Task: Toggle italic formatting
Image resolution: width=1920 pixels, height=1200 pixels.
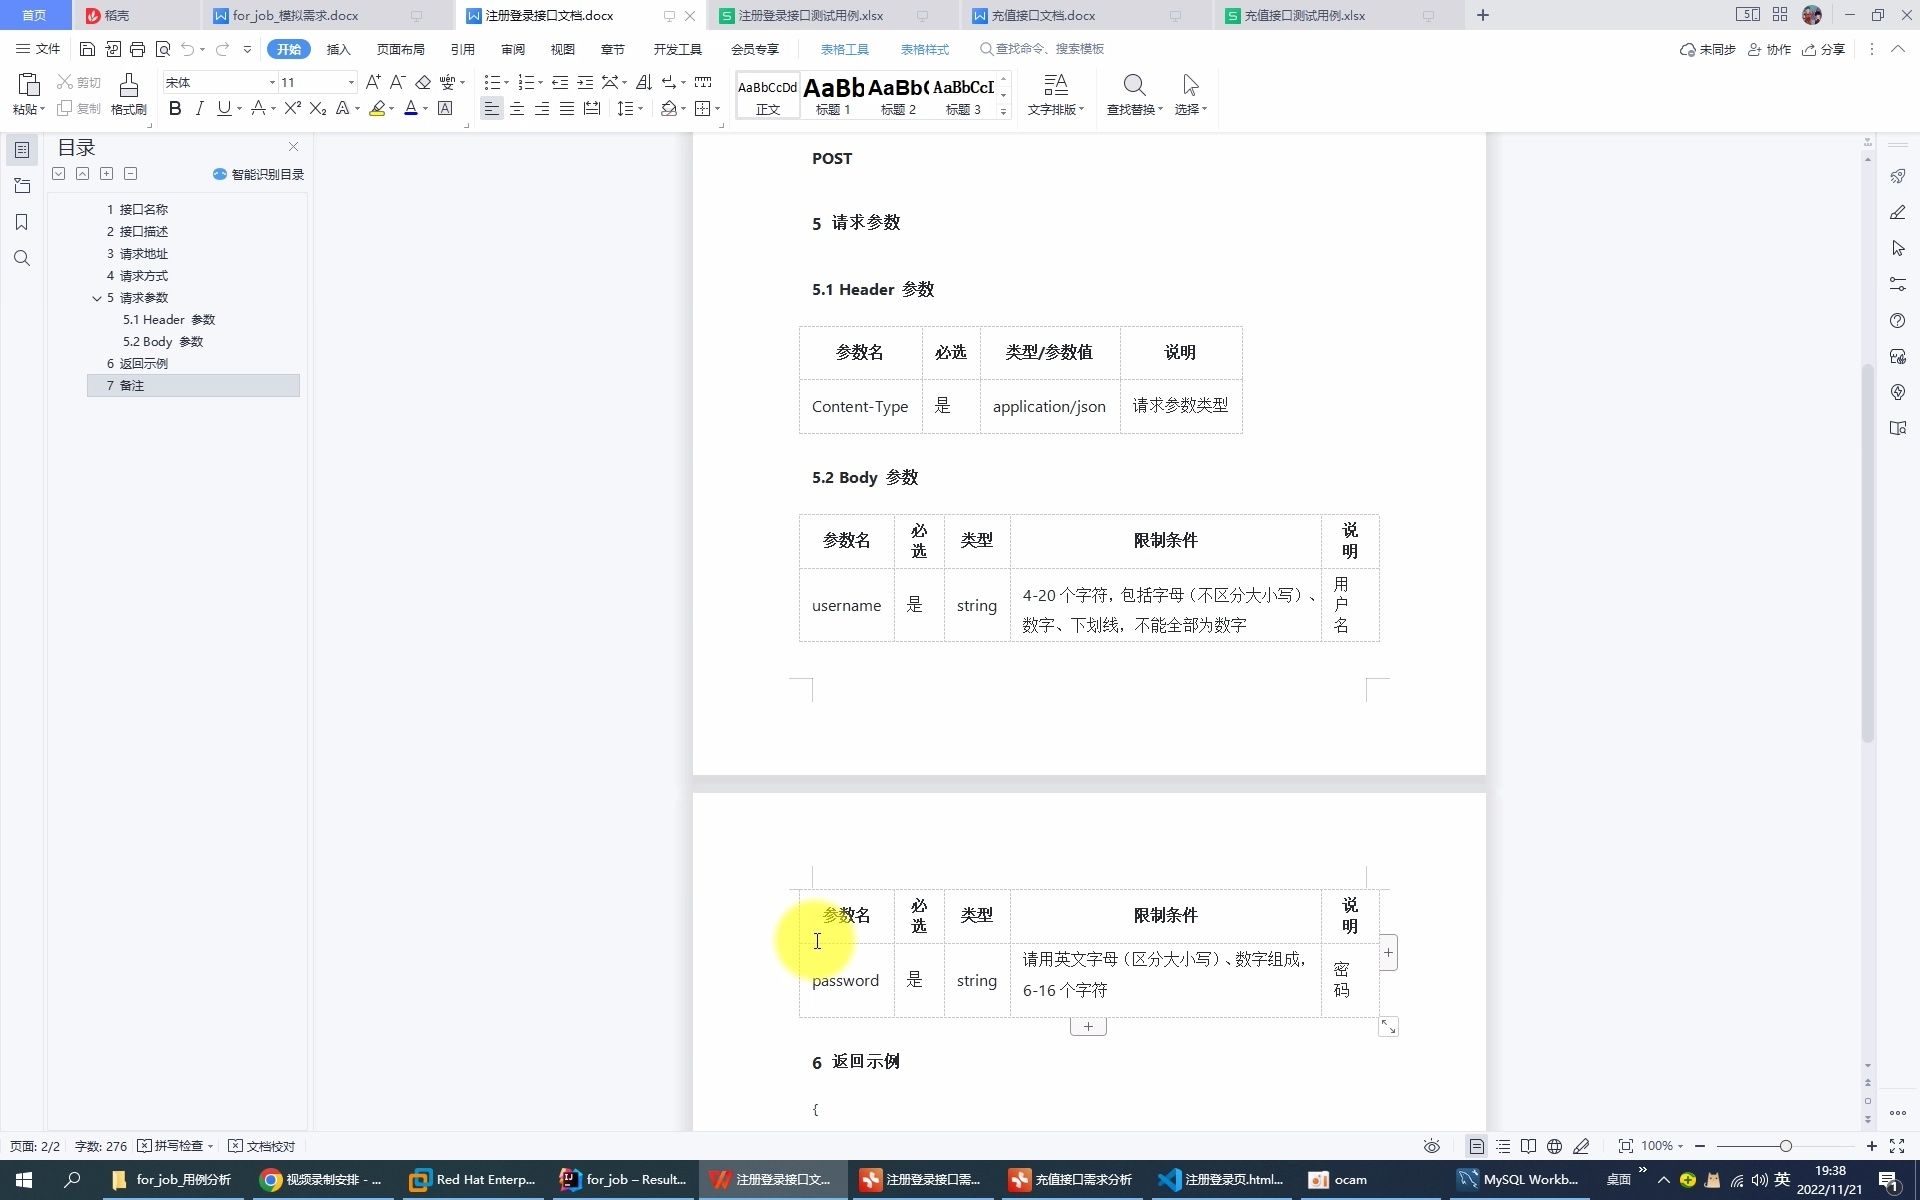Action: tap(199, 108)
